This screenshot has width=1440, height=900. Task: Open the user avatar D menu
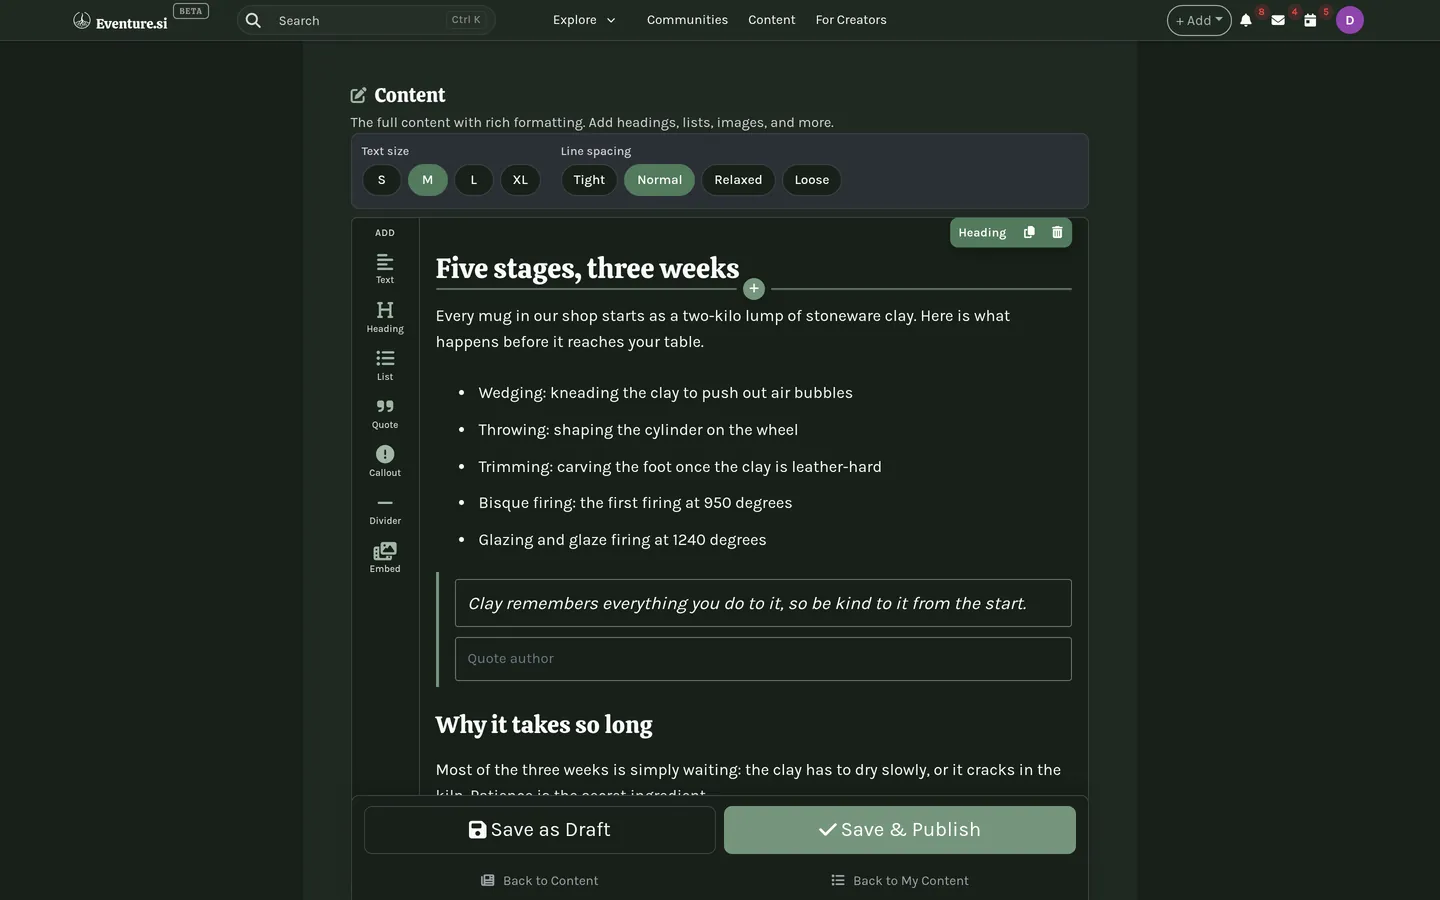click(x=1350, y=20)
